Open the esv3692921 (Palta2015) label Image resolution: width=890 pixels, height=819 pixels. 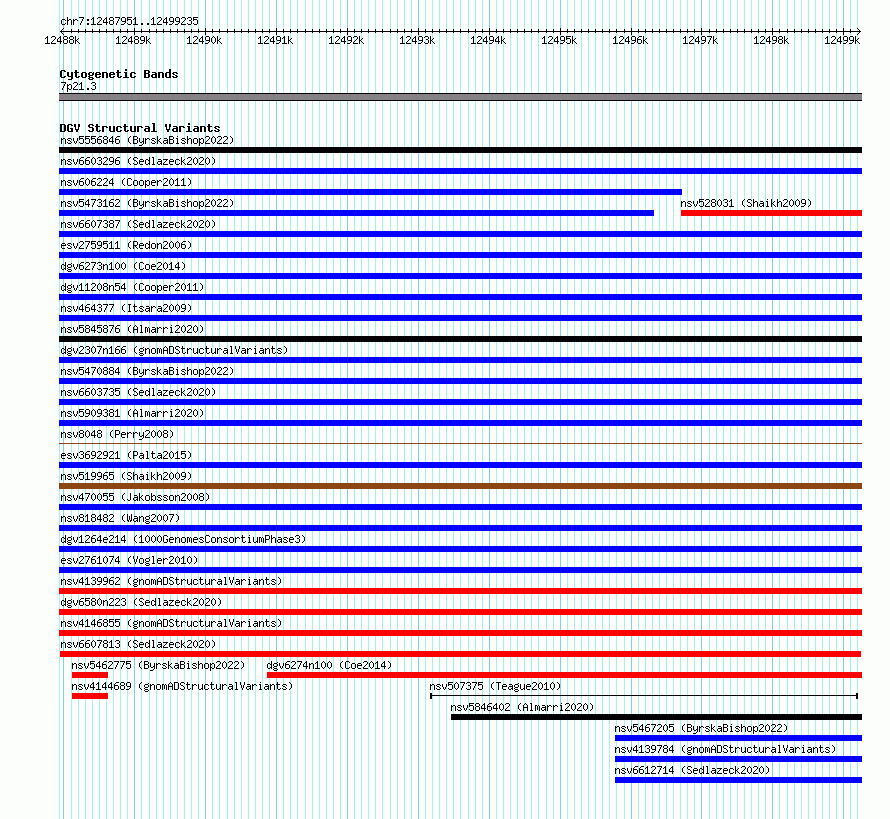click(126, 455)
